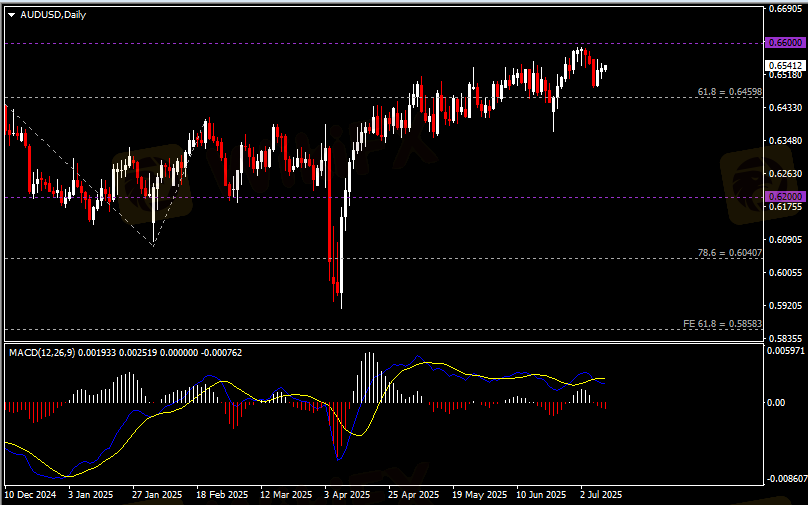
Task: Open the chart dropdown arrow beside AUDUSD,Daily
Action: pyautogui.click(x=11, y=13)
